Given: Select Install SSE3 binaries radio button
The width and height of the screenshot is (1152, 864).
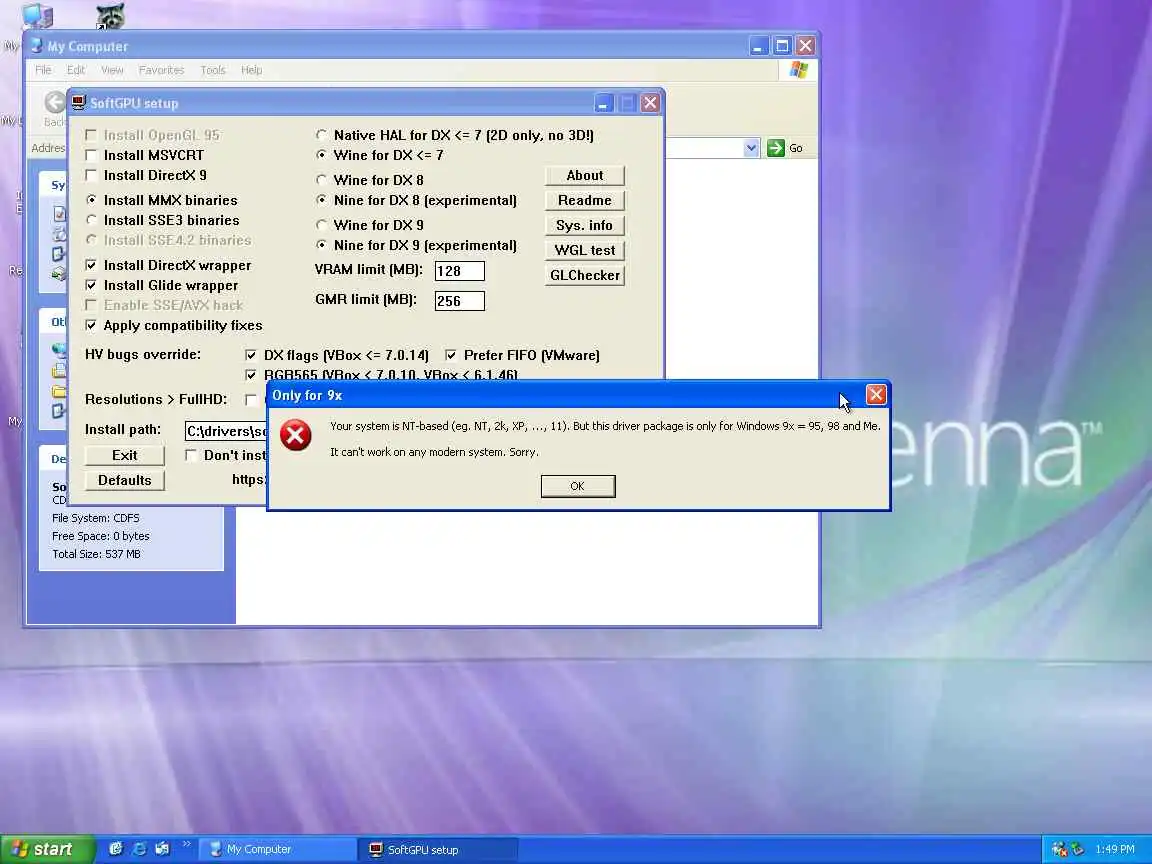Looking at the screenshot, I should coord(91,220).
